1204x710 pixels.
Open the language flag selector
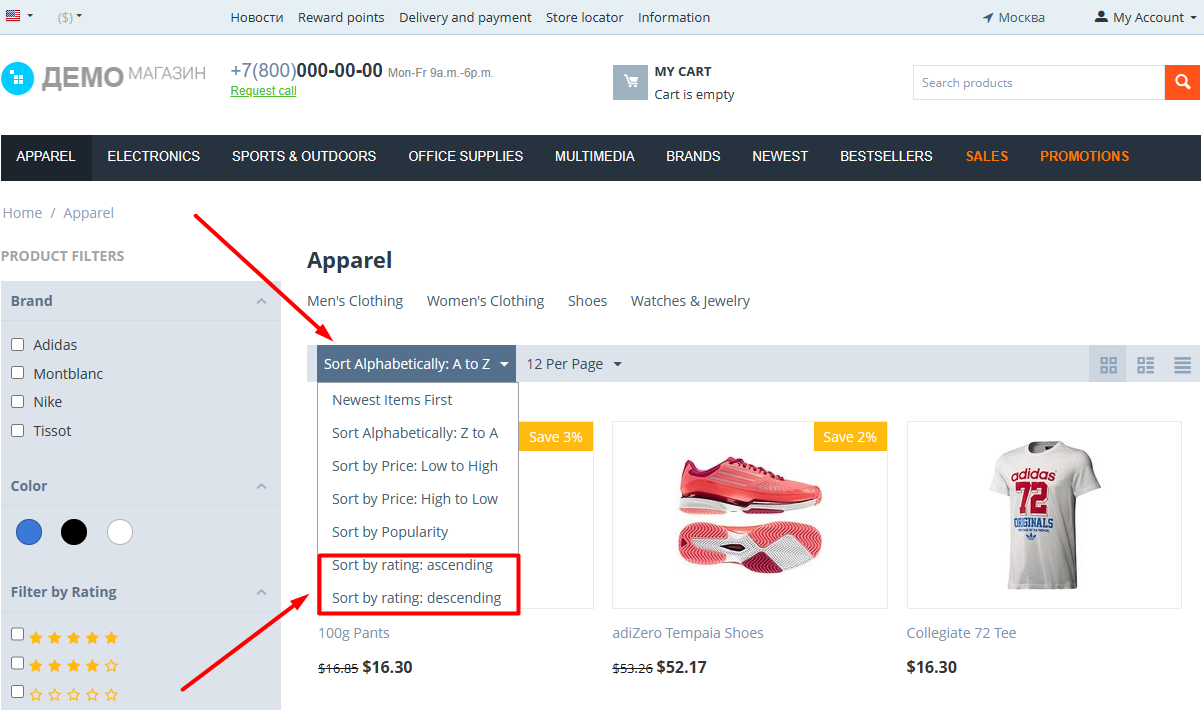point(18,17)
